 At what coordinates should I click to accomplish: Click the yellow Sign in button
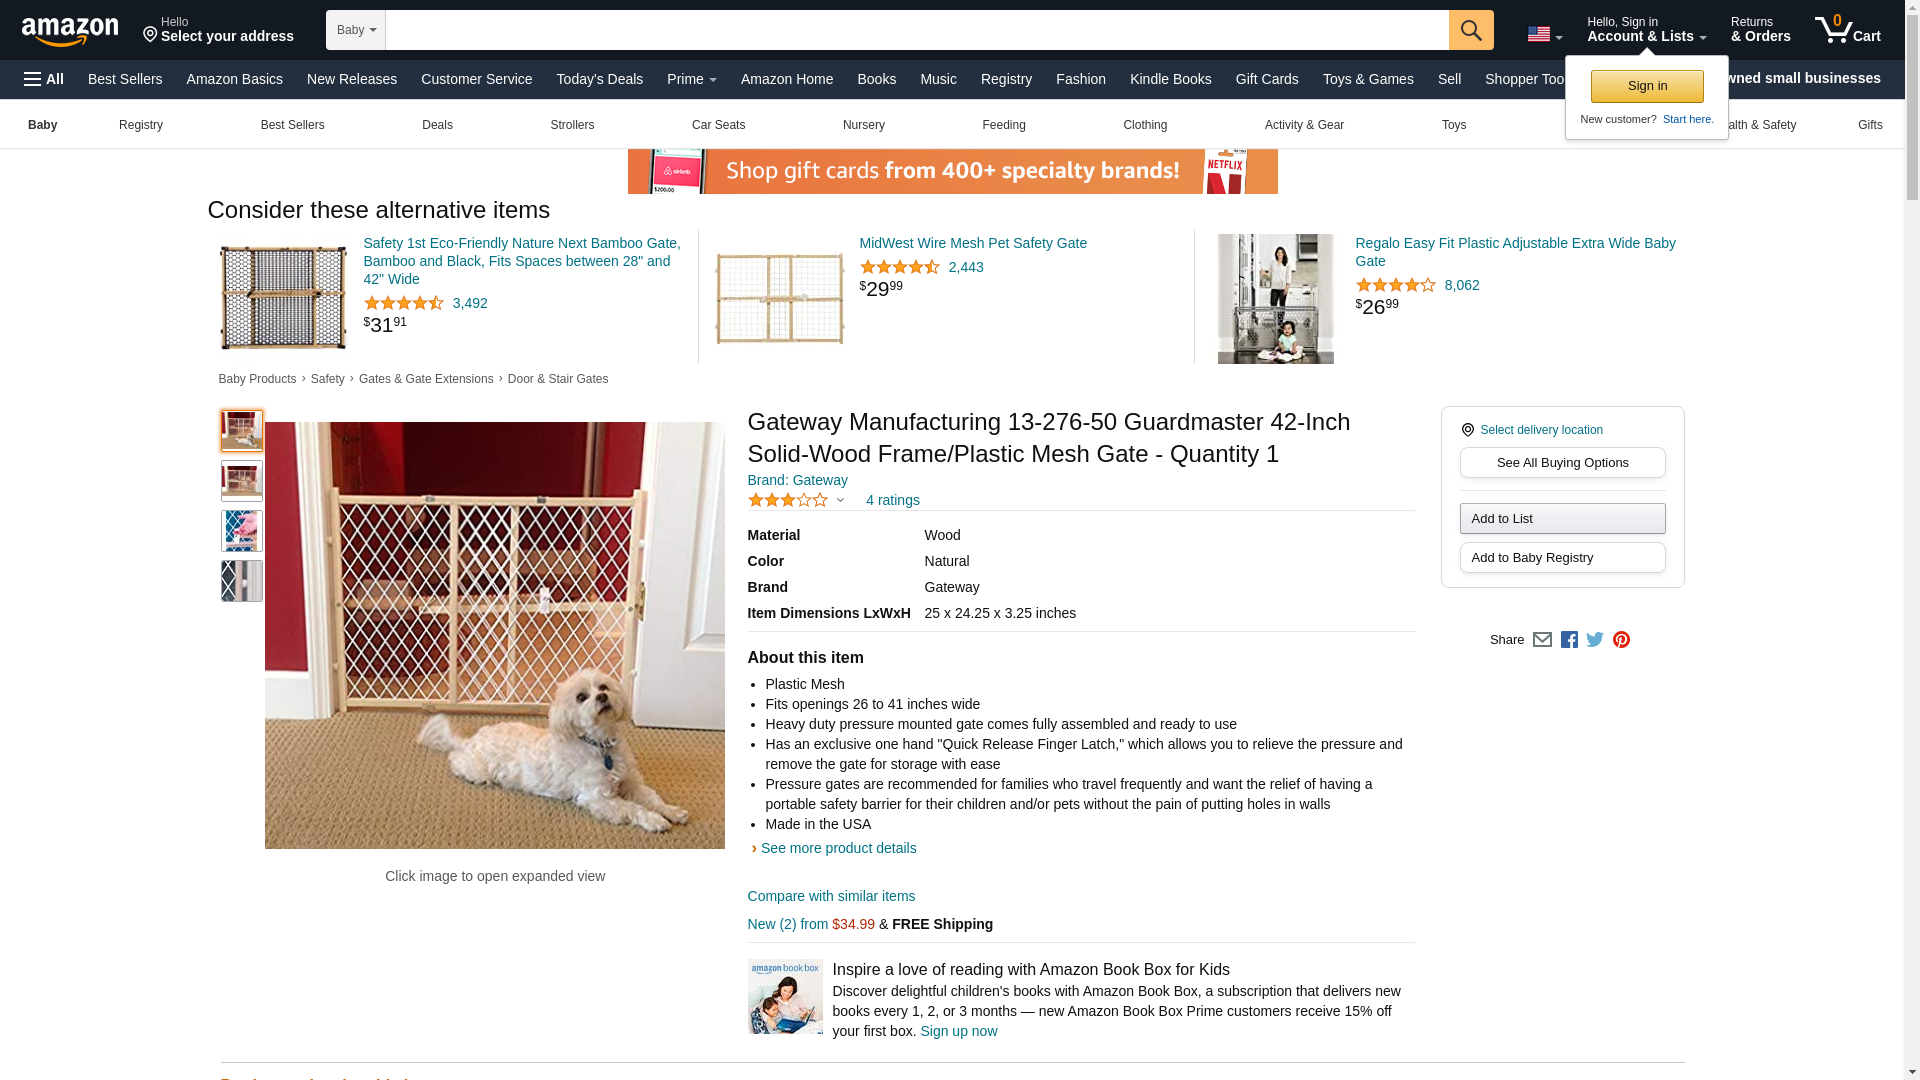click(1647, 86)
